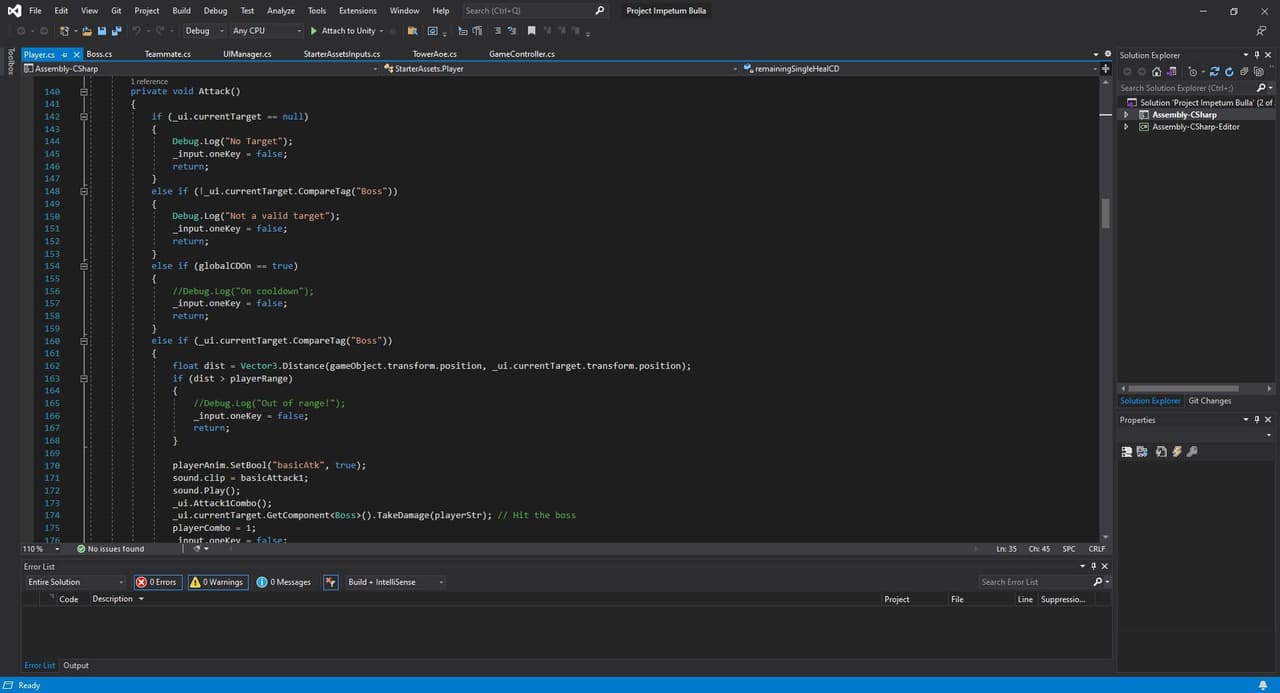The height and width of the screenshot is (693, 1280).
Task: Toggle the 0 Warnings filter
Action: point(217,582)
